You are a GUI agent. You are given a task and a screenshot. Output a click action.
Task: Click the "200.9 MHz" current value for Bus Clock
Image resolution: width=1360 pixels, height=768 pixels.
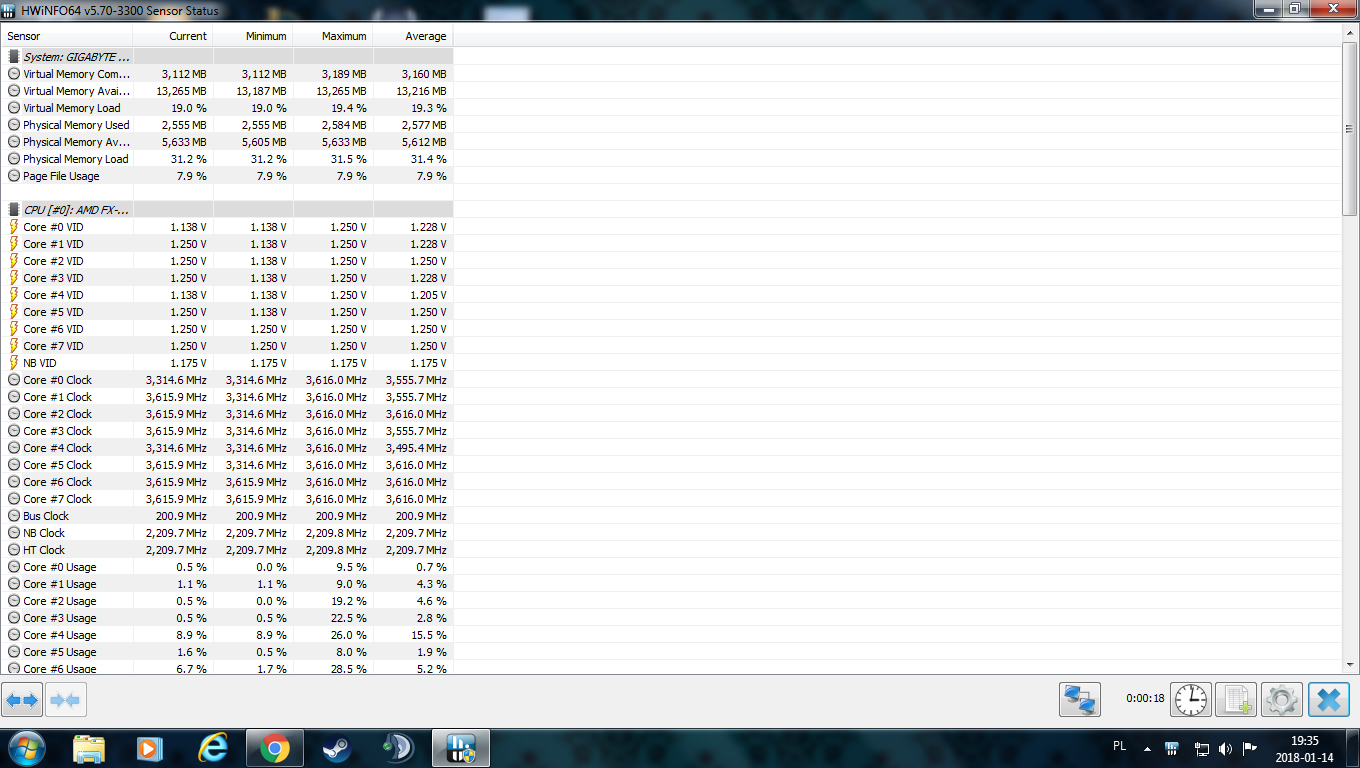pyautogui.click(x=181, y=516)
